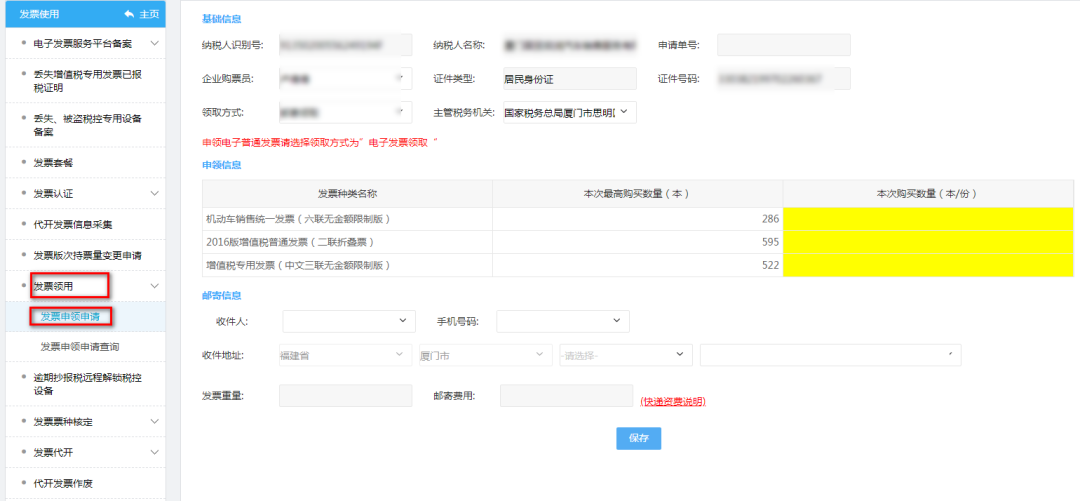Click the 纳税人识别号 field
Viewport: 1080px width, 501px height.
345,45
